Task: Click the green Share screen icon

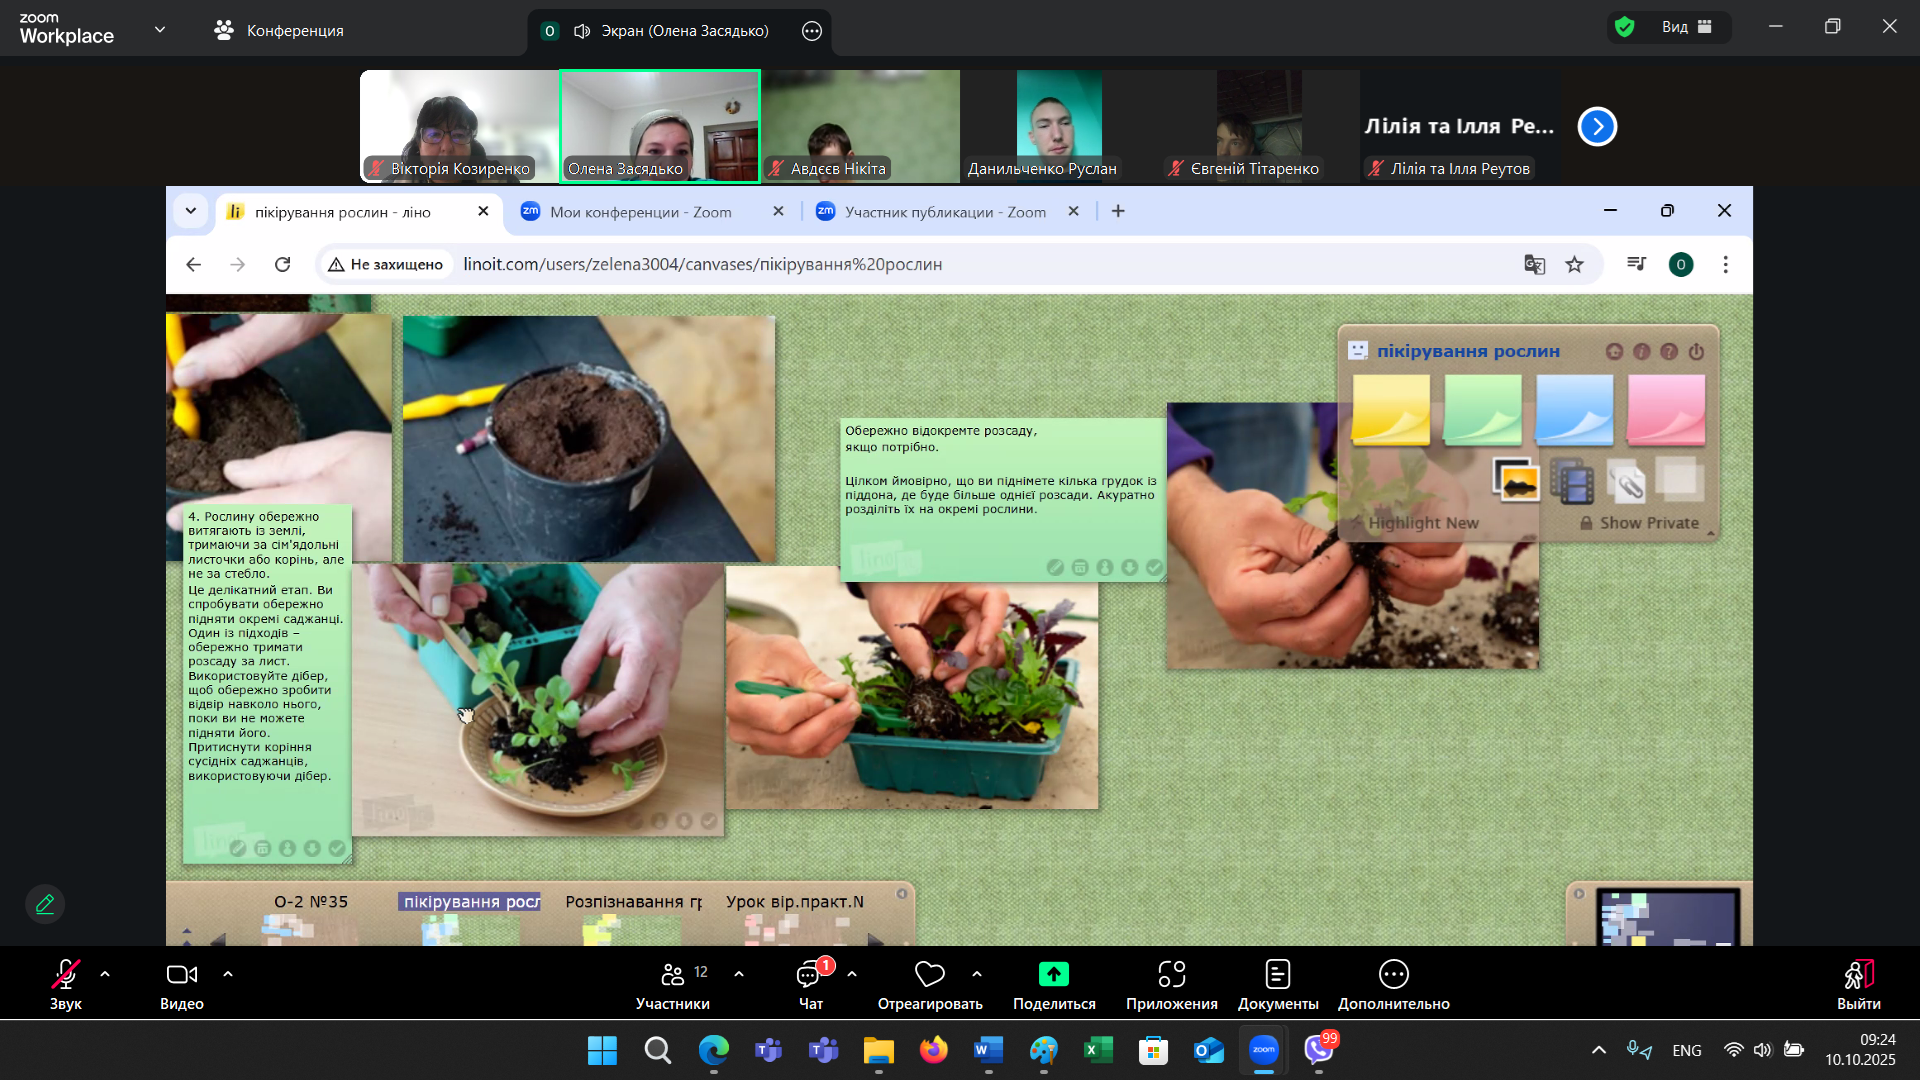Action: pos(1053,974)
